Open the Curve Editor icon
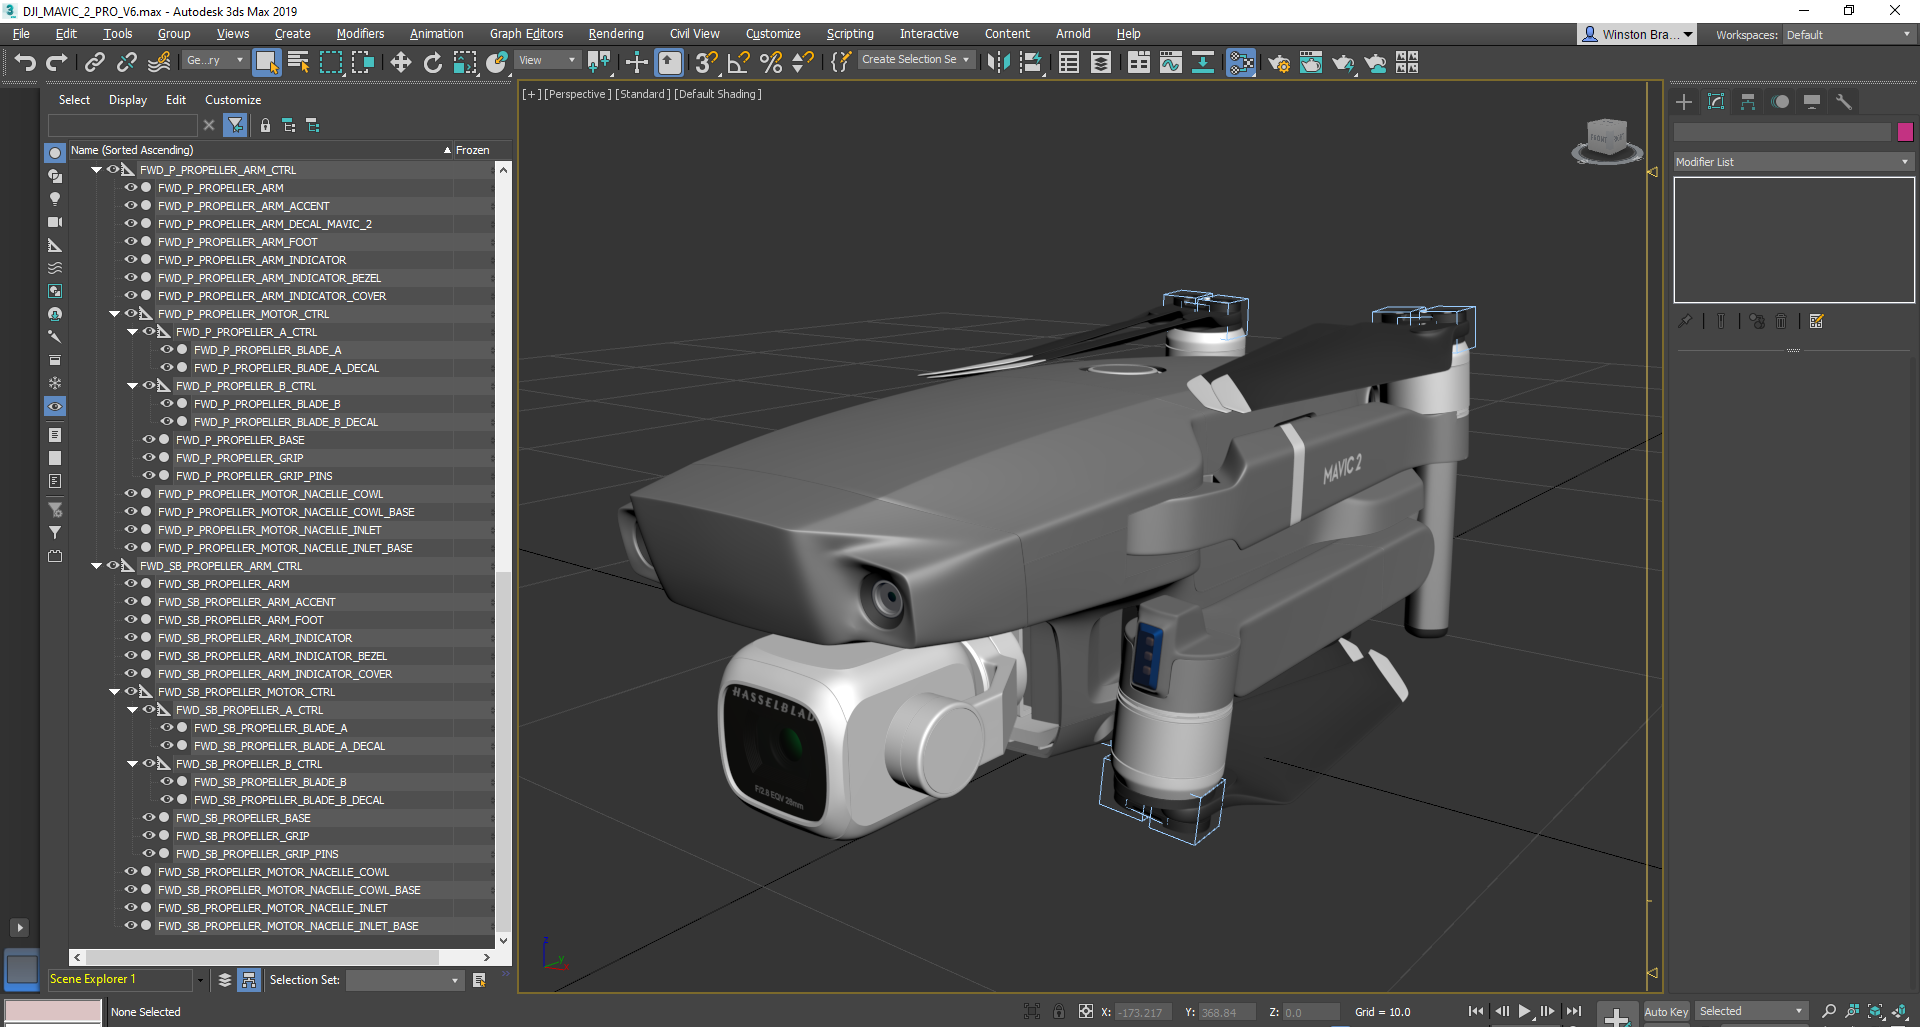Image resolution: width=1920 pixels, height=1027 pixels. coord(1171,63)
